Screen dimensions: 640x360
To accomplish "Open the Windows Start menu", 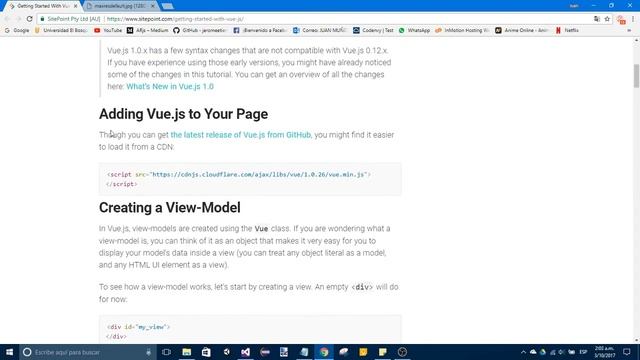I will [9, 352].
